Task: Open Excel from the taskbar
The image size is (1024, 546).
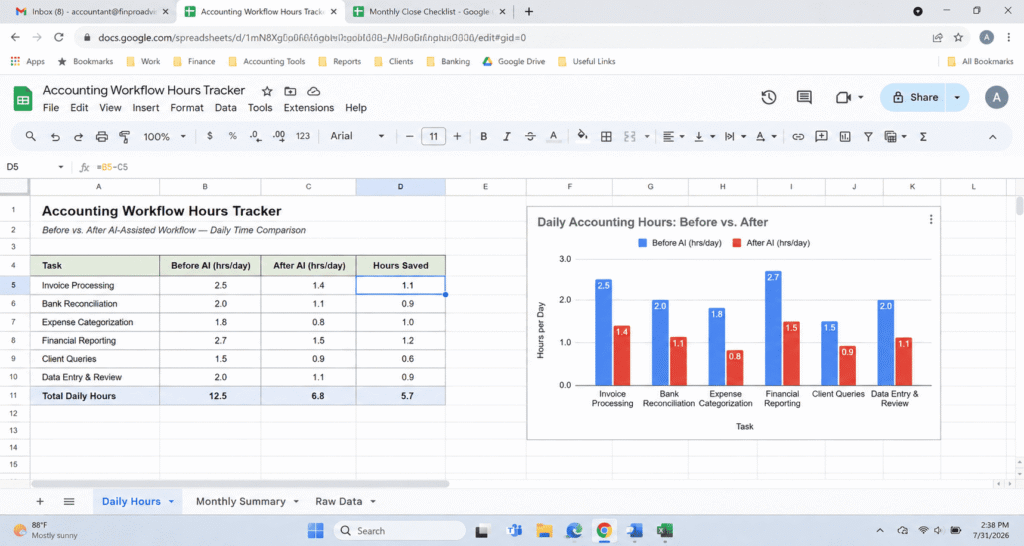Action: coord(665,530)
